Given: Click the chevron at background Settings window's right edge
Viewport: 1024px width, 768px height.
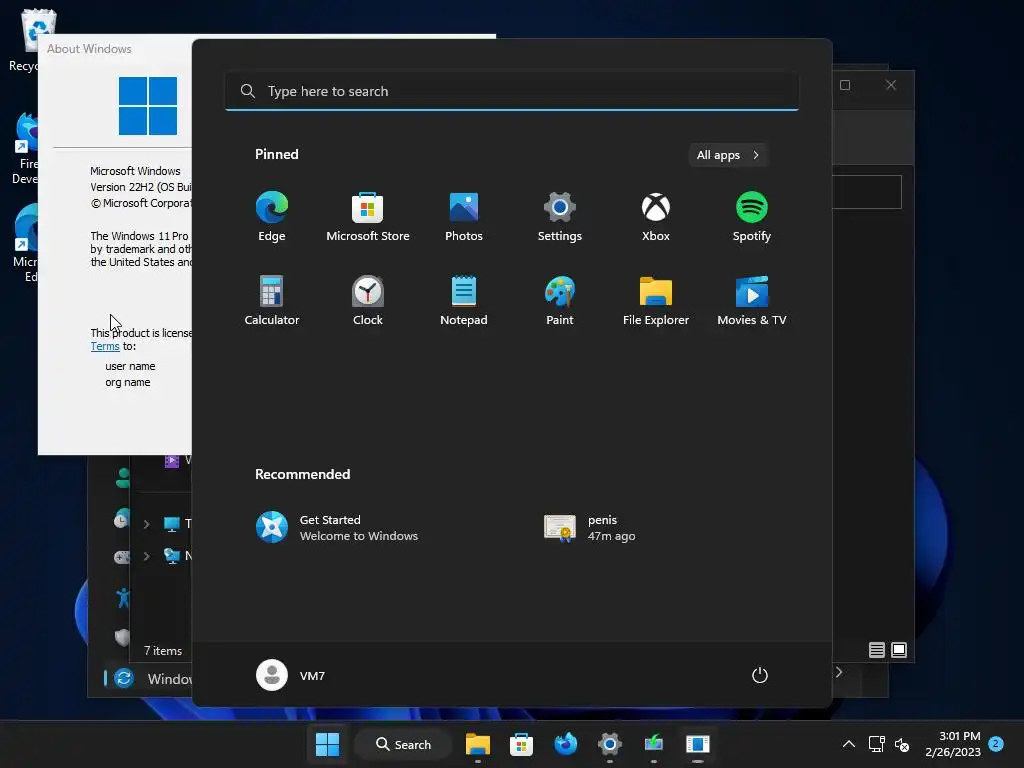Looking at the screenshot, I should tap(839, 672).
